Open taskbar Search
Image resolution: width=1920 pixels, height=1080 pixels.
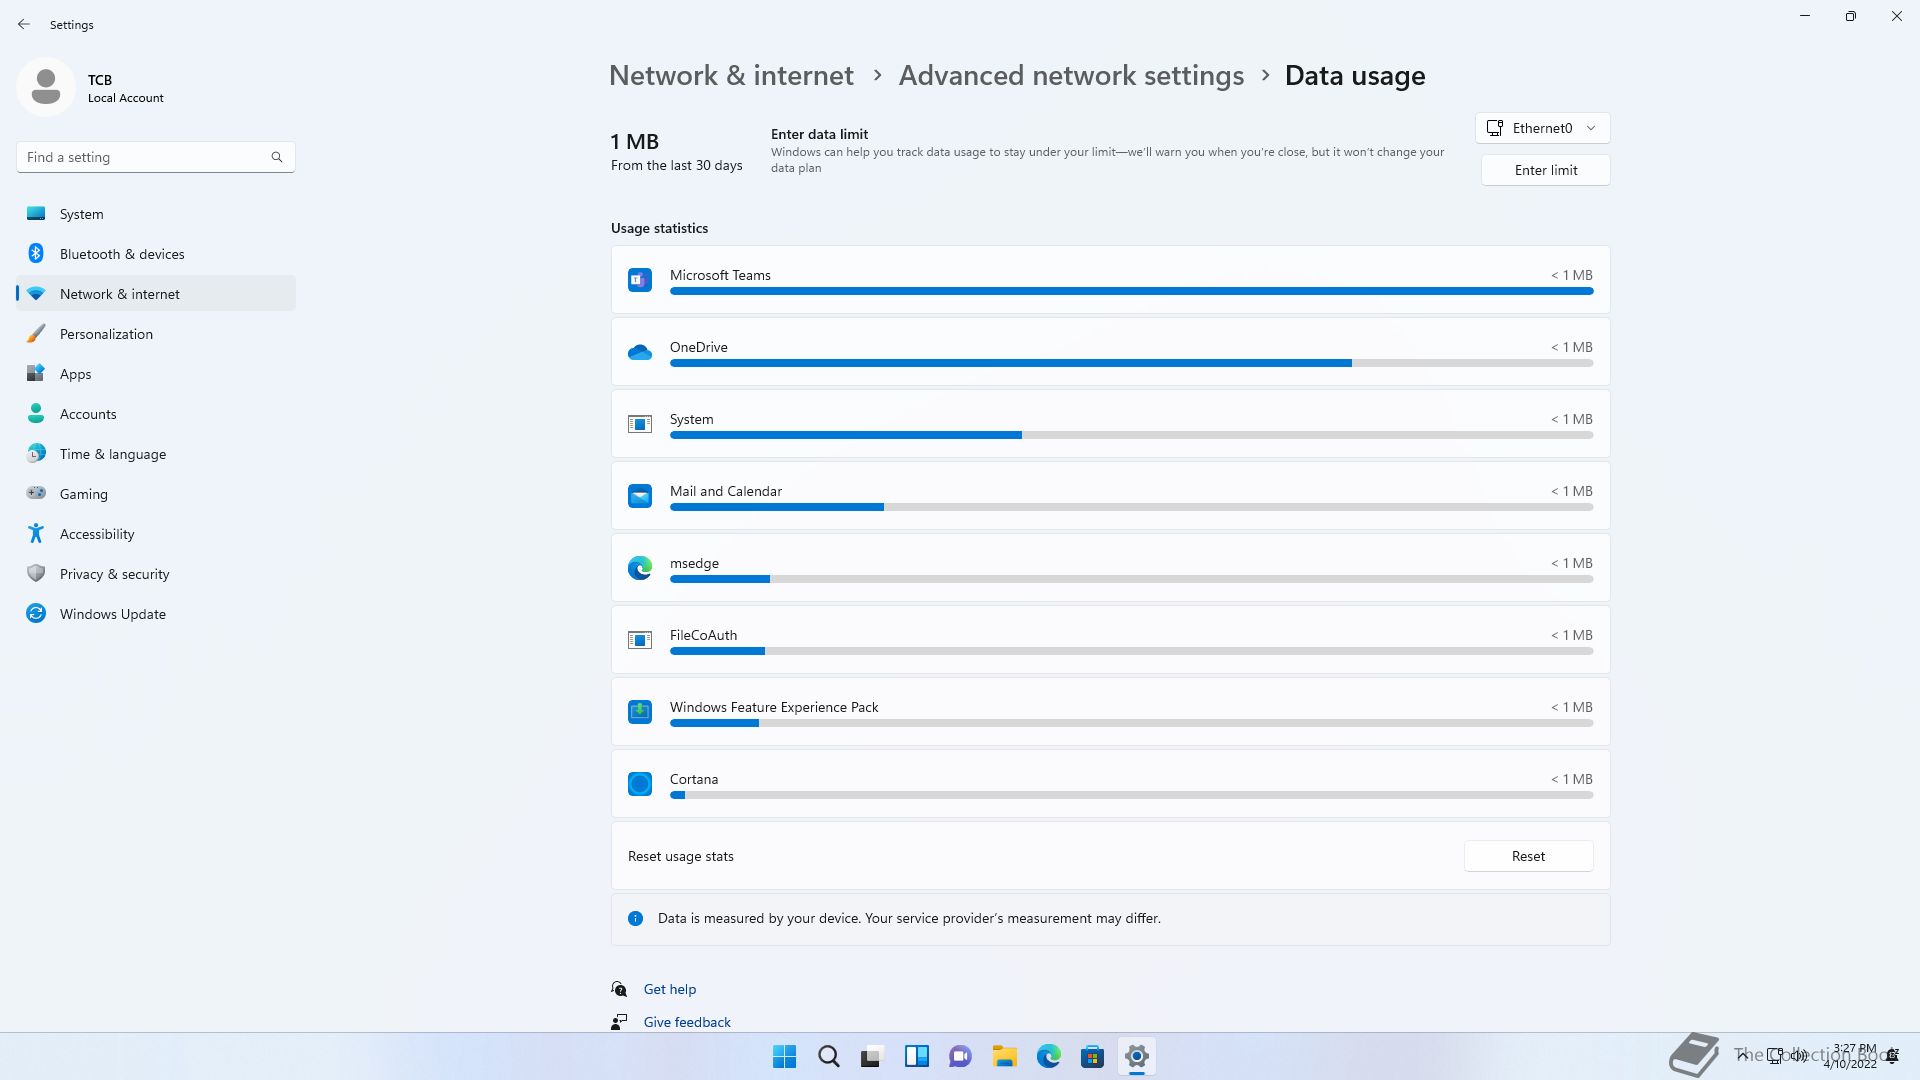click(829, 1056)
